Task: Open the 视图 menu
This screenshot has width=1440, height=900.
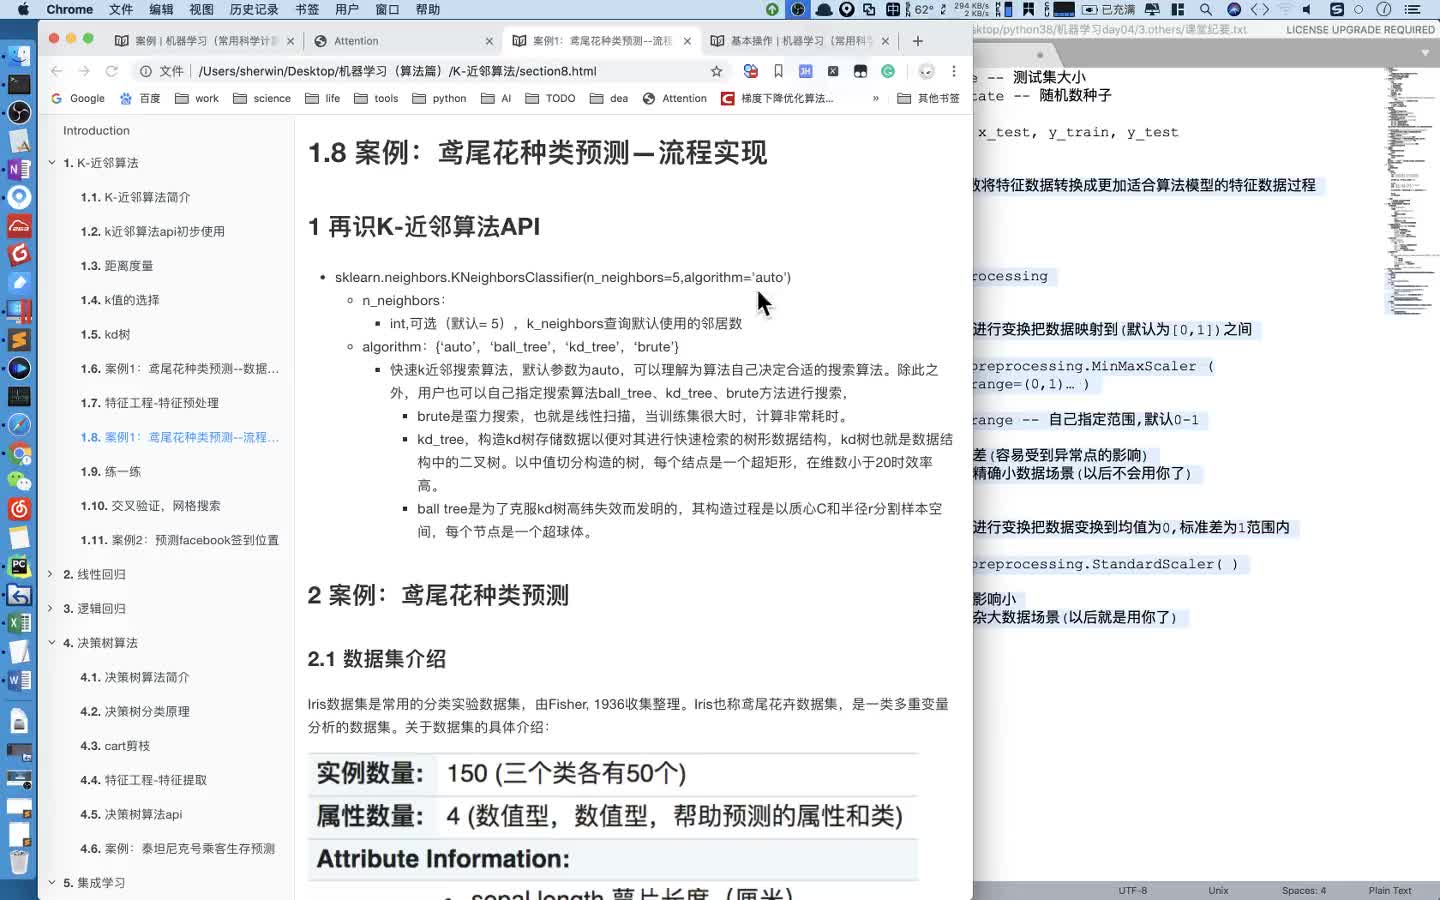Action: (x=201, y=9)
